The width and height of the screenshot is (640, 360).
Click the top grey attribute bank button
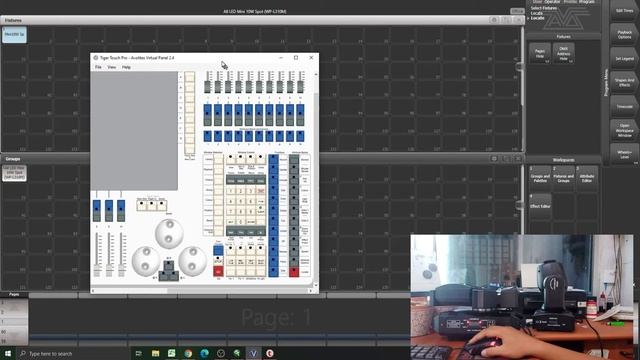pos(294,160)
